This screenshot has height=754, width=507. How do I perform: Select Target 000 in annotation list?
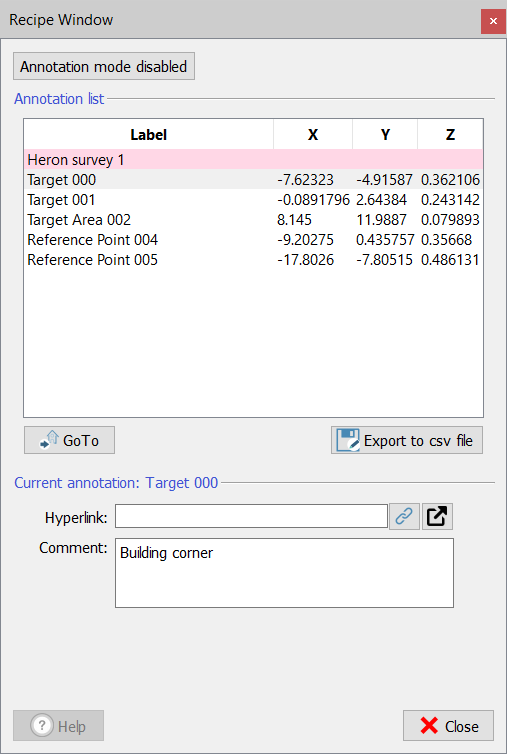point(254,179)
